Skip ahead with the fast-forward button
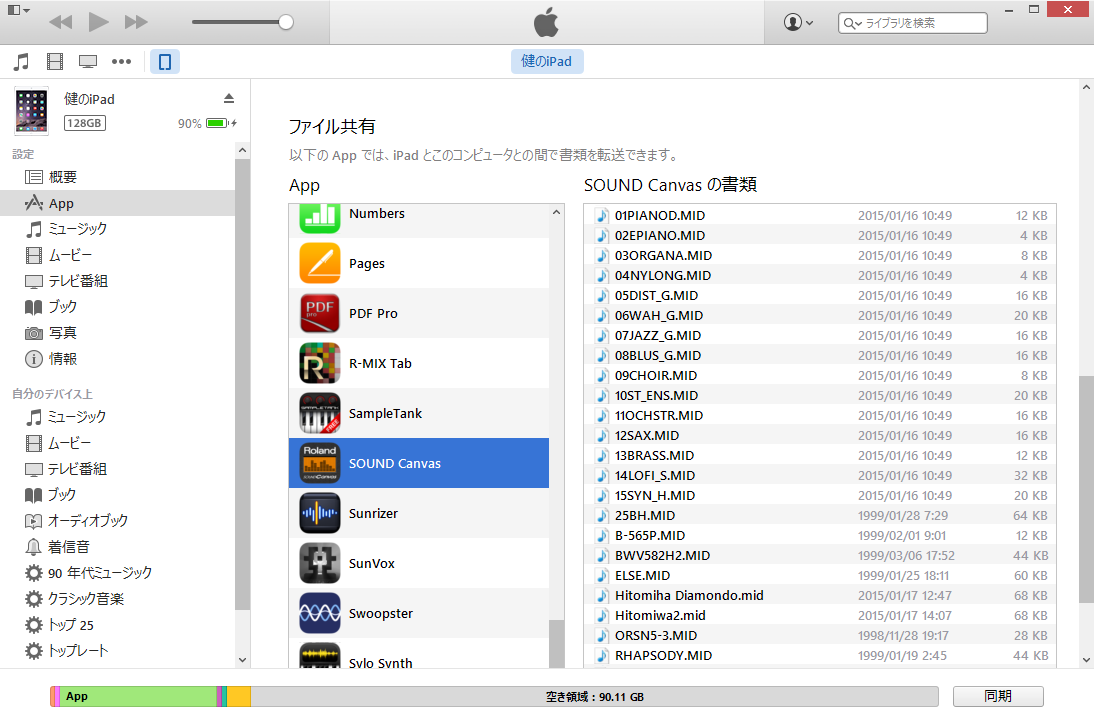This screenshot has height=724, width=1094. 136,22
